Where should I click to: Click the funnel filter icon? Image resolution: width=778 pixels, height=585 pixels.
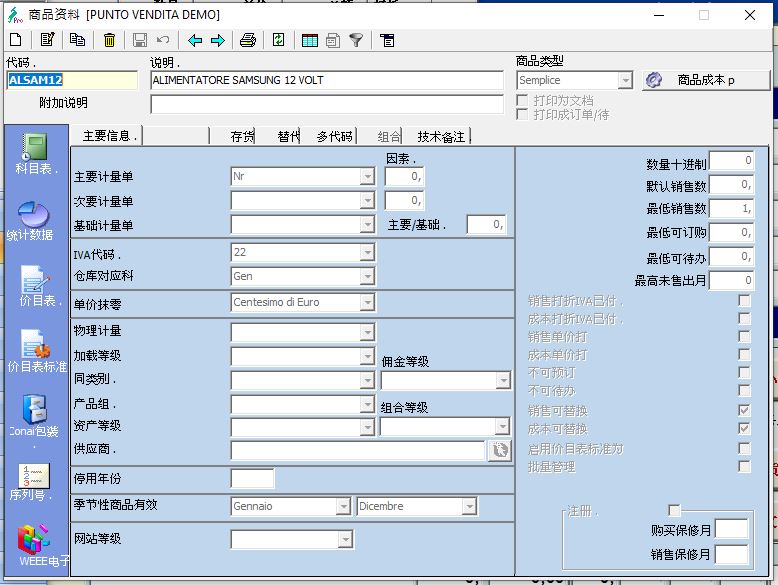pyautogui.click(x=356, y=40)
